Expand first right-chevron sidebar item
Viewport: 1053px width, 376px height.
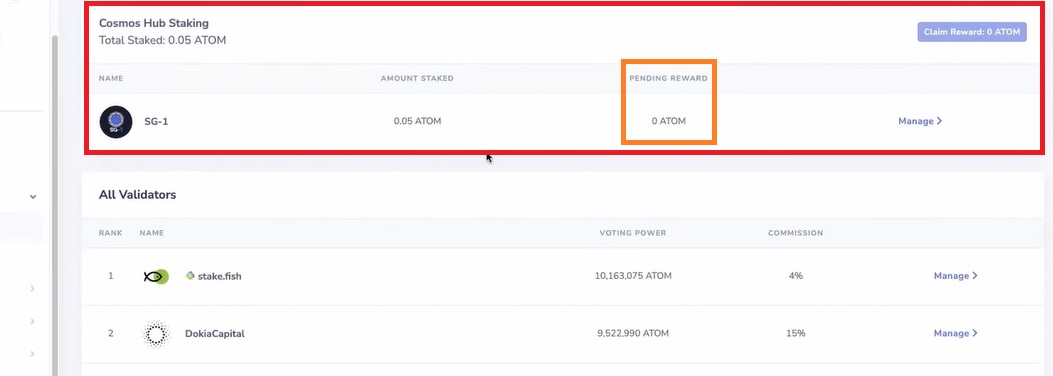tap(32, 289)
